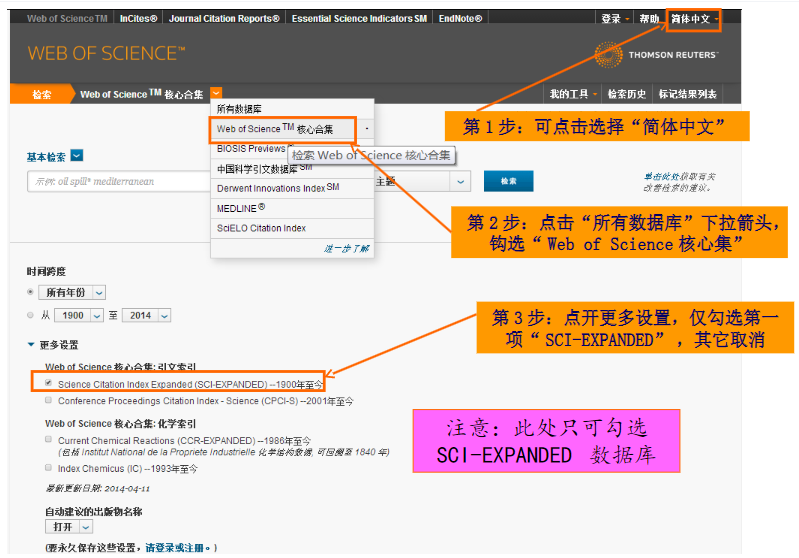This screenshot has width=799, height=558.
Task: Click the orange 检索 breadcrumb arrow
Action: pos(42,95)
